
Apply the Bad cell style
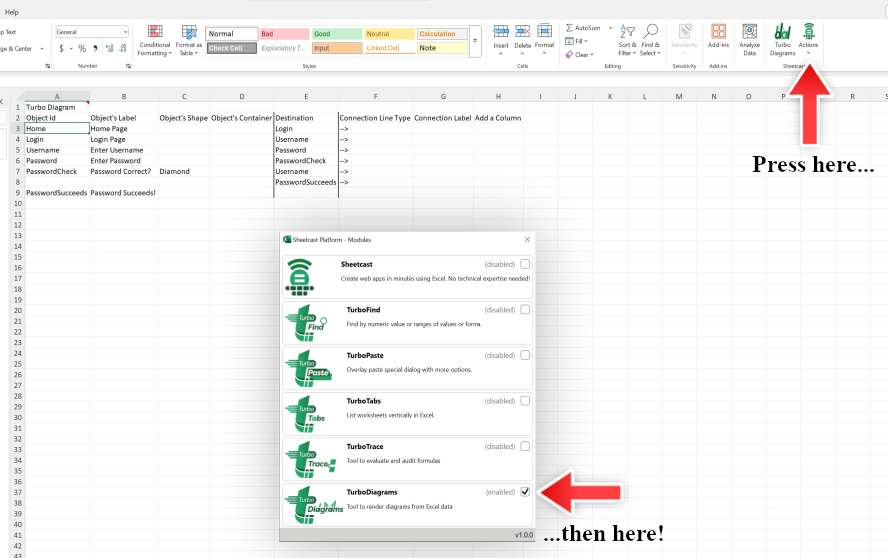coord(284,34)
